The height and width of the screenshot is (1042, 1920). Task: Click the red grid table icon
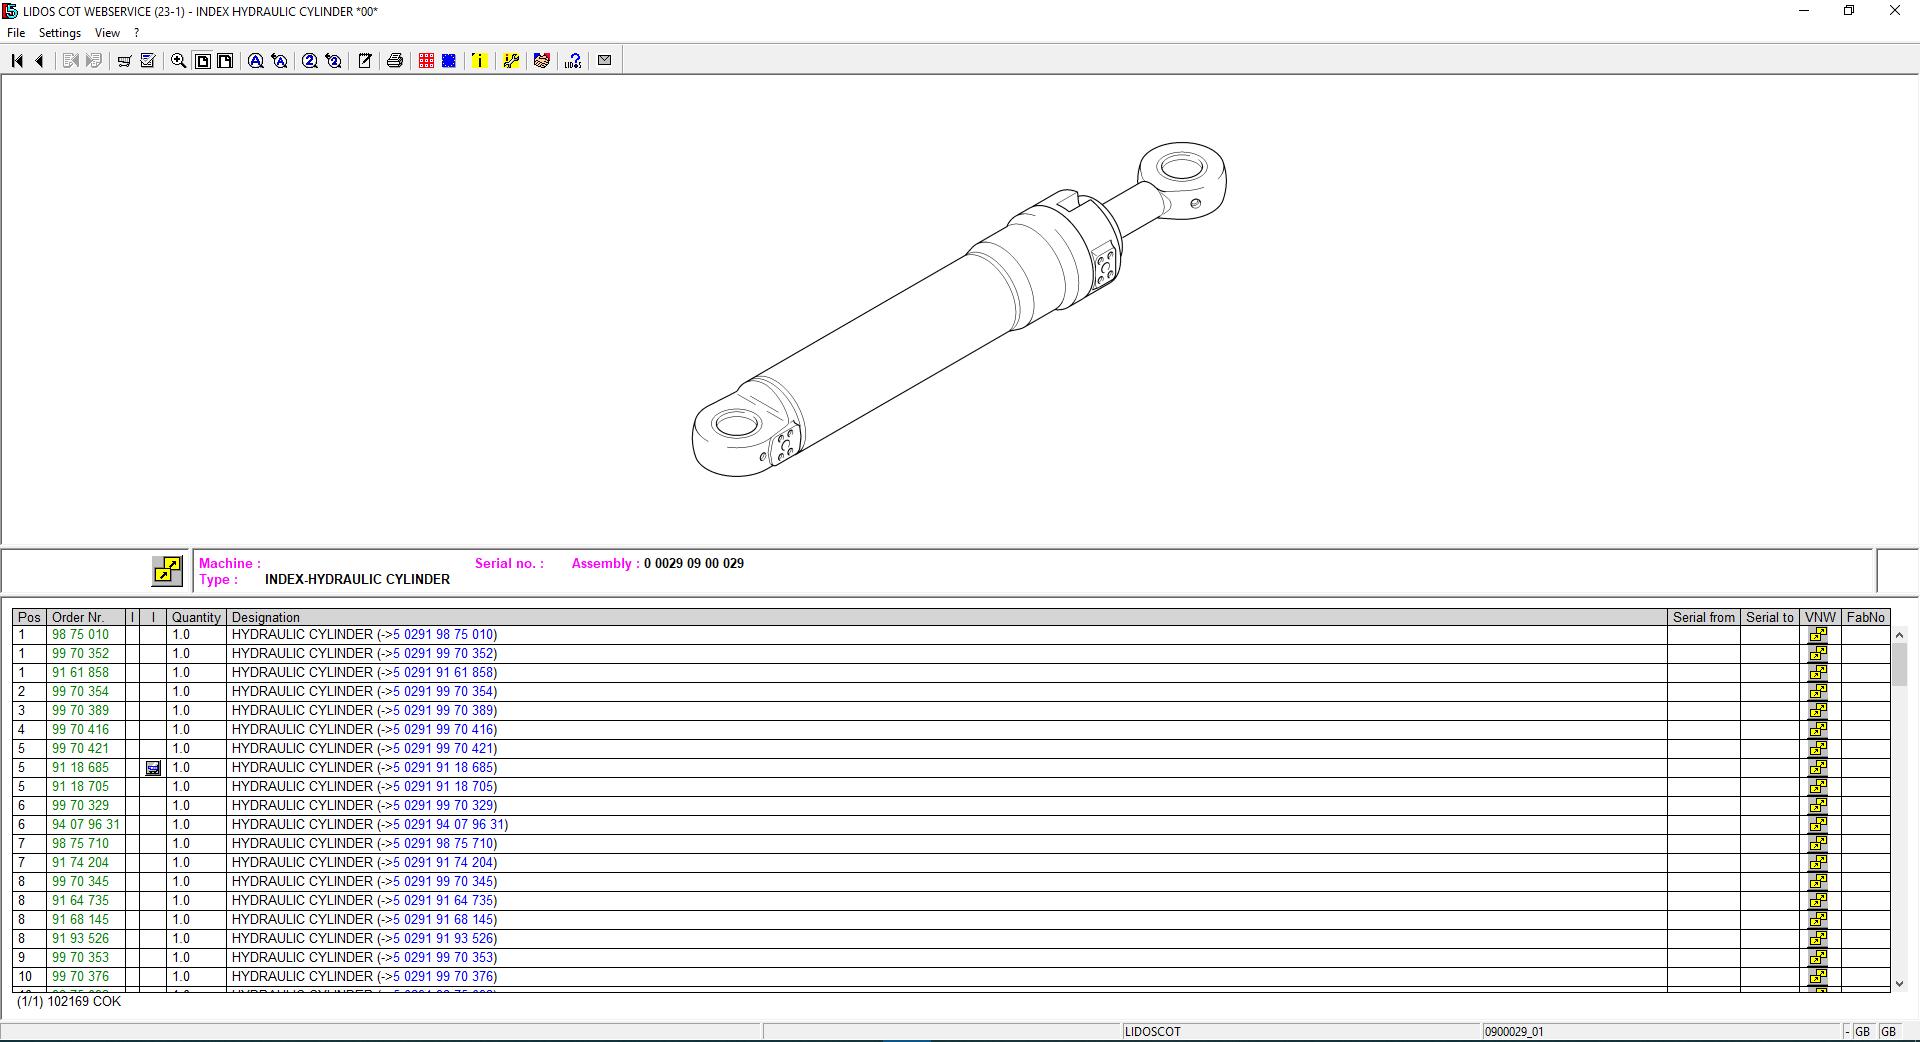tap(426, 60)
